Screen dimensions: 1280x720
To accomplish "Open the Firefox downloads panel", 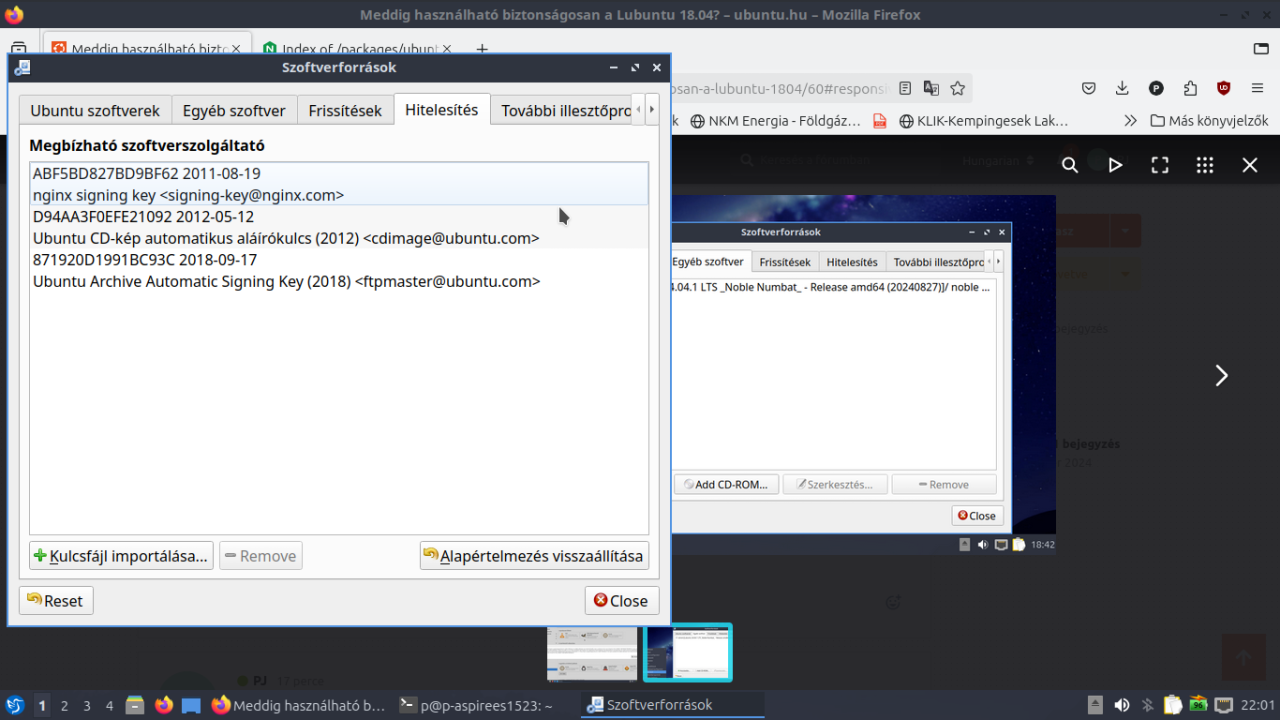I will point(1122,88).
